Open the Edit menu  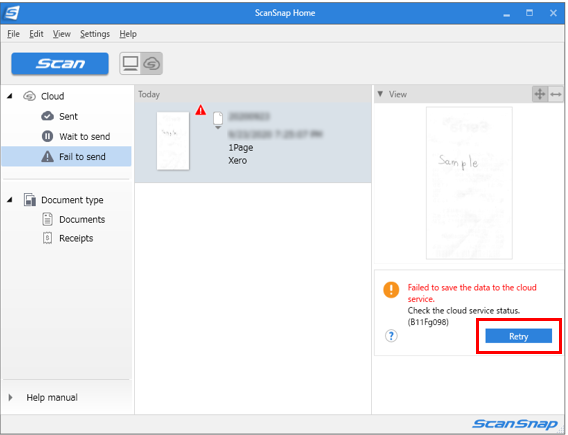[36, 34]
